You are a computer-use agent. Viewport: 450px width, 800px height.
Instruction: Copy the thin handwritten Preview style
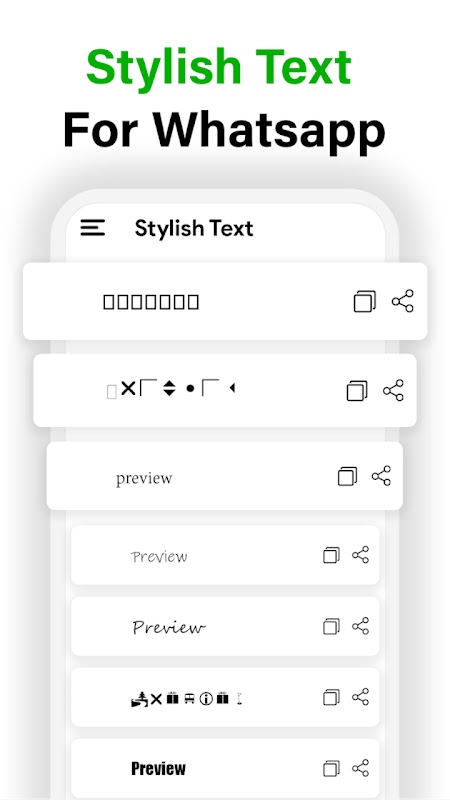[331, 555]
